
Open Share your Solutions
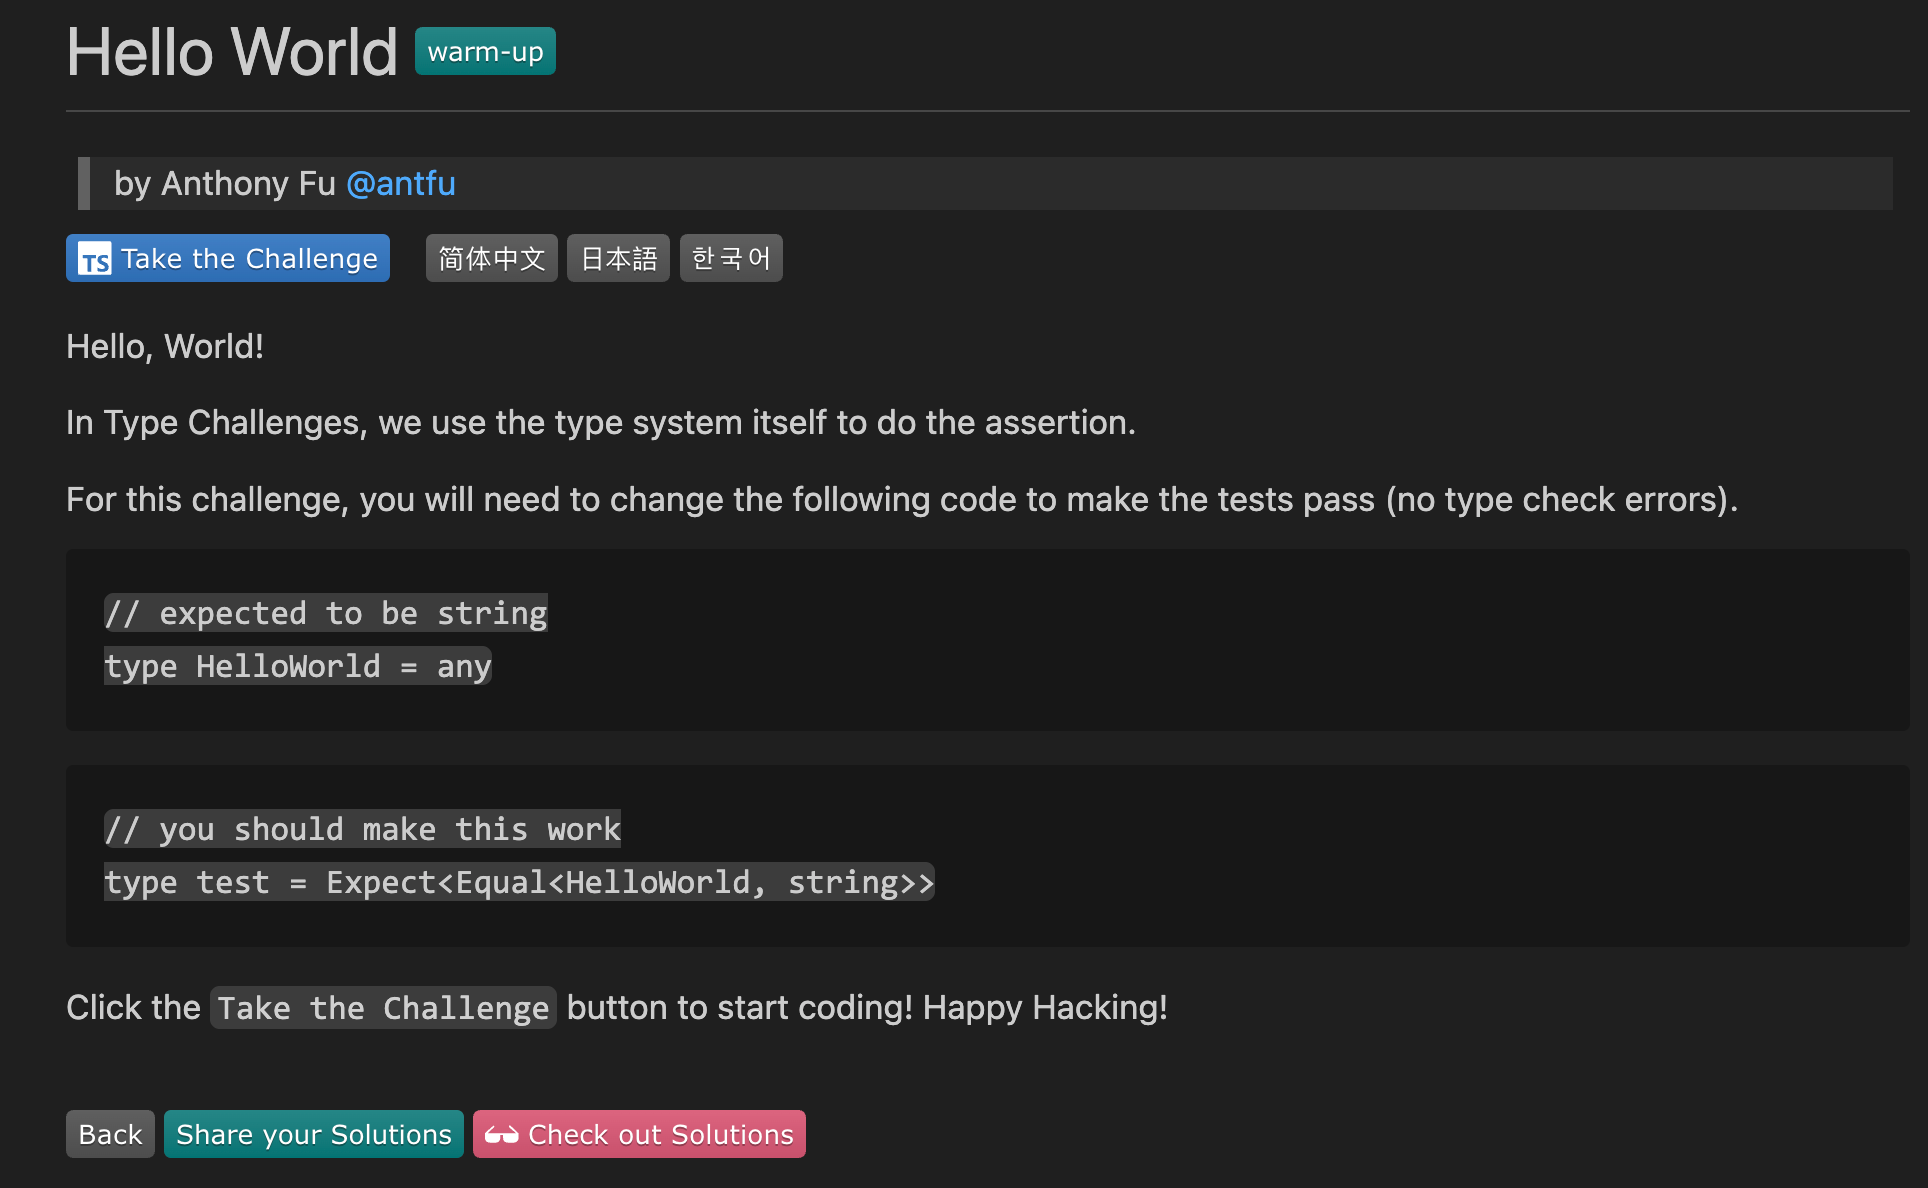pos(314,1135)
